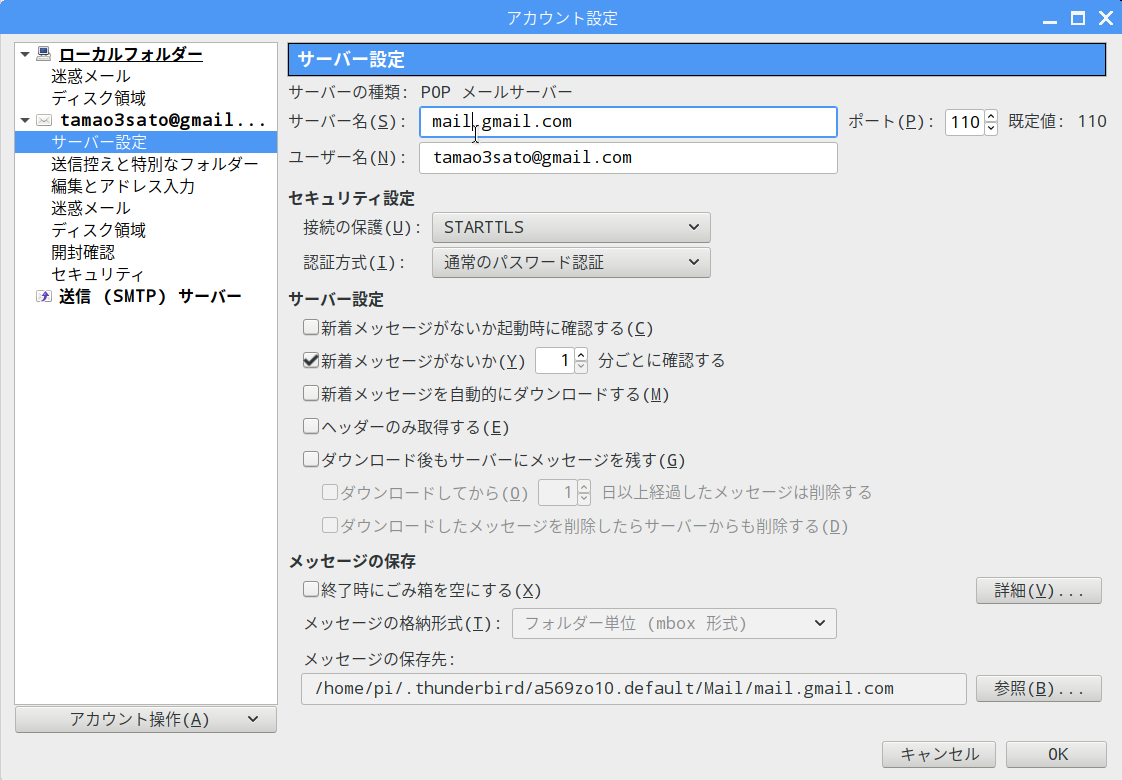Viewport: 1122px width, 780px height.
Task: Select ローカルフォルダー in the account tree
Action: coord(130,54)
